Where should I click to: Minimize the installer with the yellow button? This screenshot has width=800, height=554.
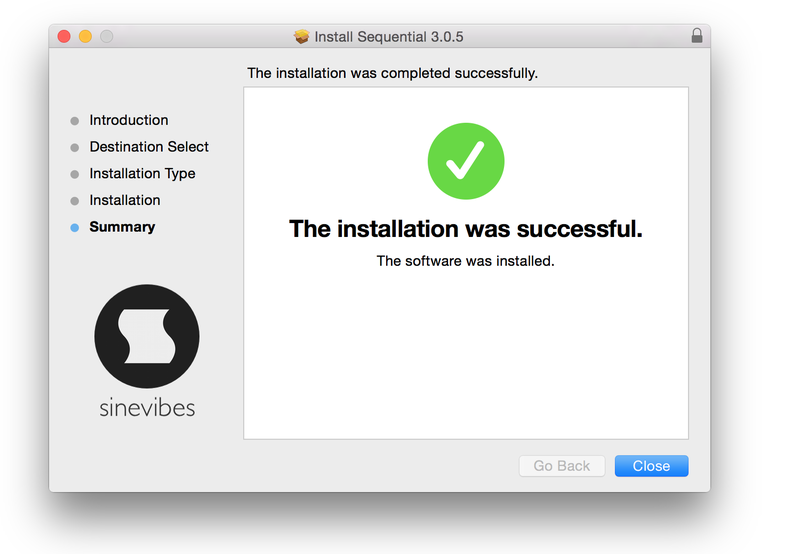coord(85,36)
